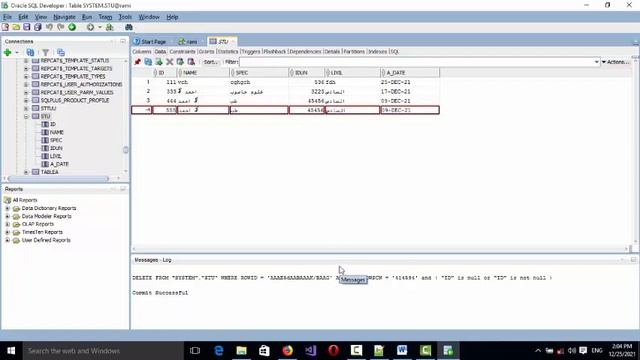Click the Schema Browser icon in Connections
The width and height of the screenshot is (640, 360).
[61, 52]
